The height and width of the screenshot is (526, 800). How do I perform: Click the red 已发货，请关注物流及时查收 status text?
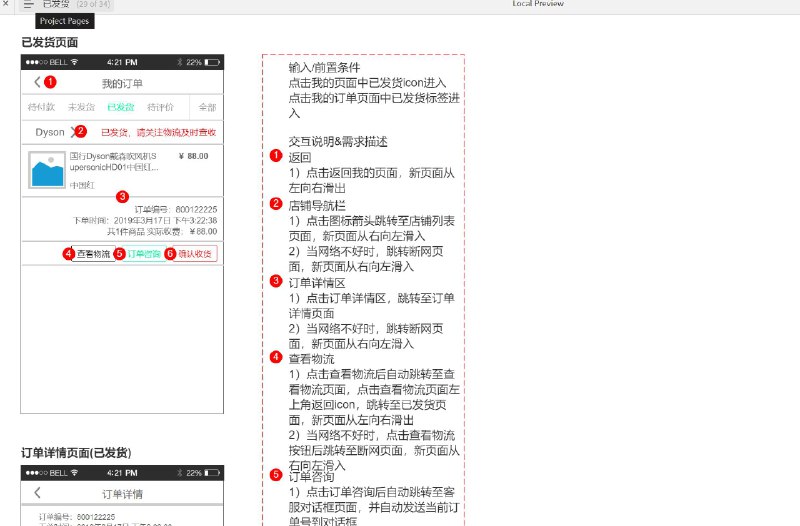point(159,133)
